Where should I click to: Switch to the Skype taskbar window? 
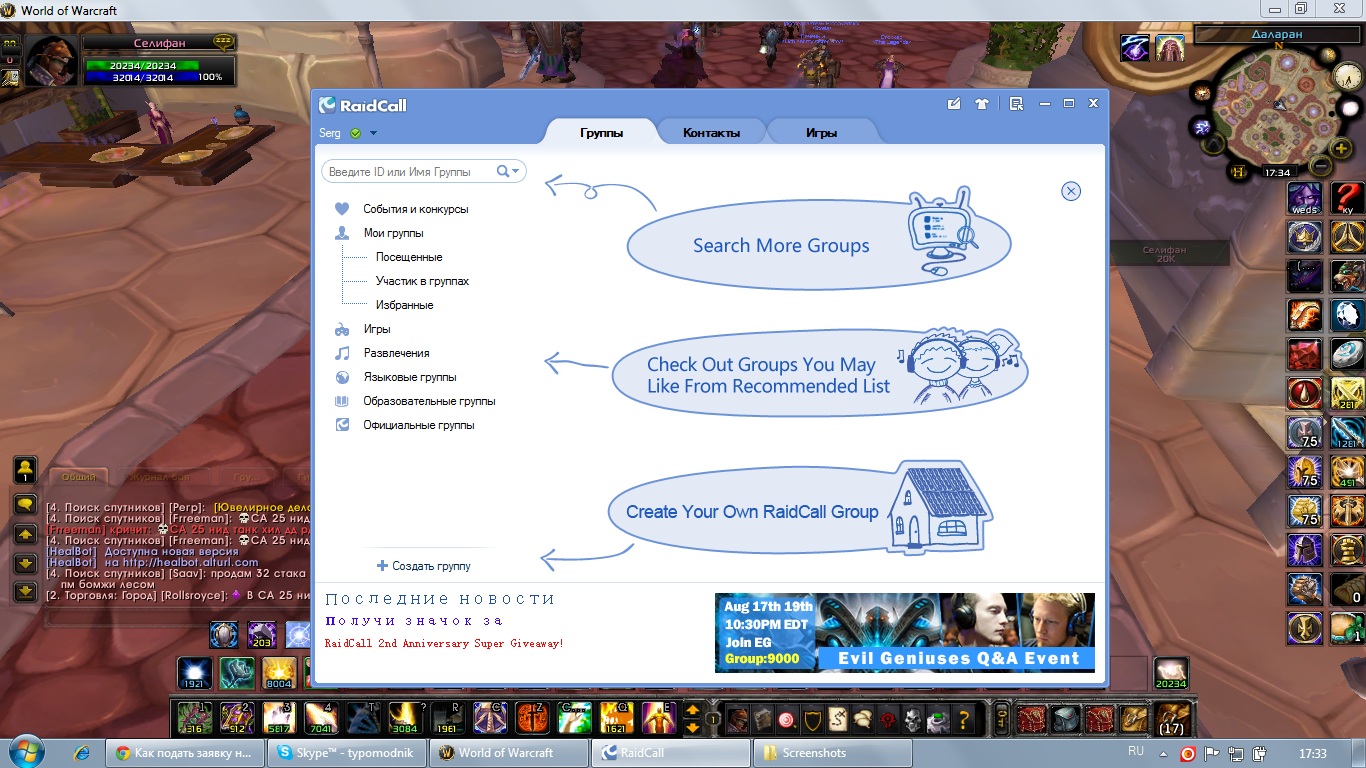pyautogui.click(x=346, y=753)
